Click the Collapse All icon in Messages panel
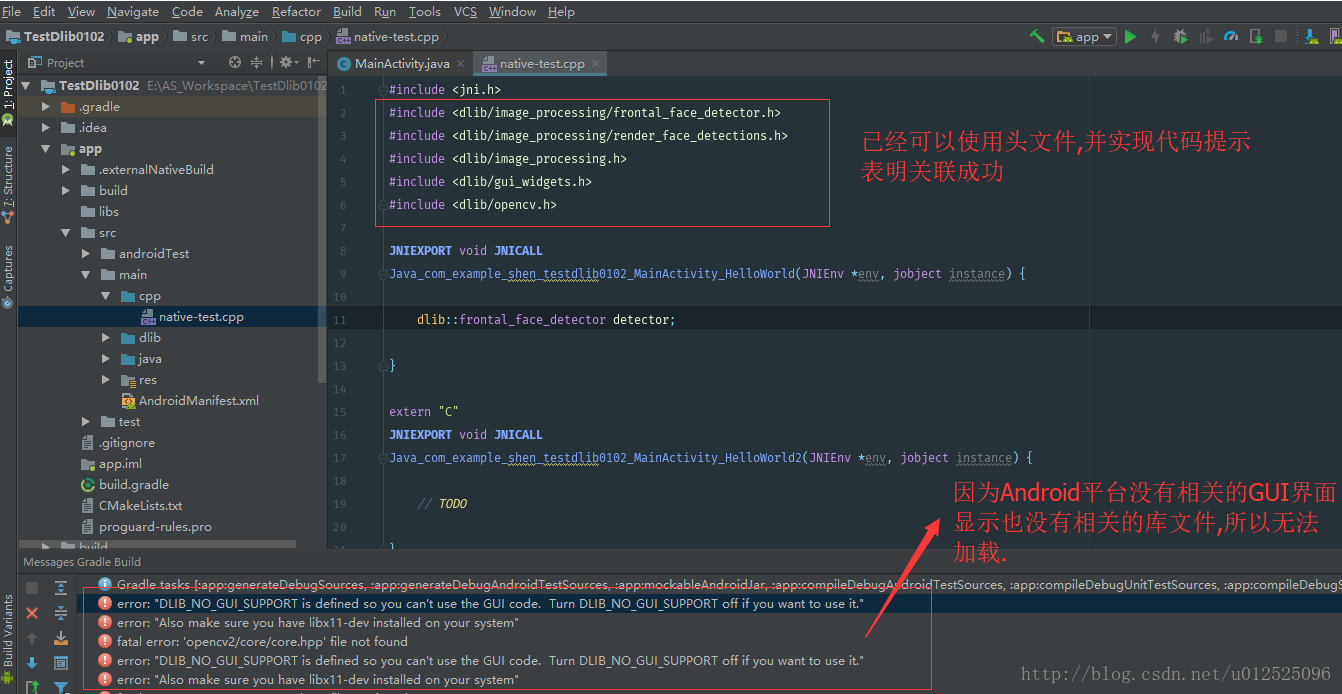1342x694 pixels. coord(61,613)
